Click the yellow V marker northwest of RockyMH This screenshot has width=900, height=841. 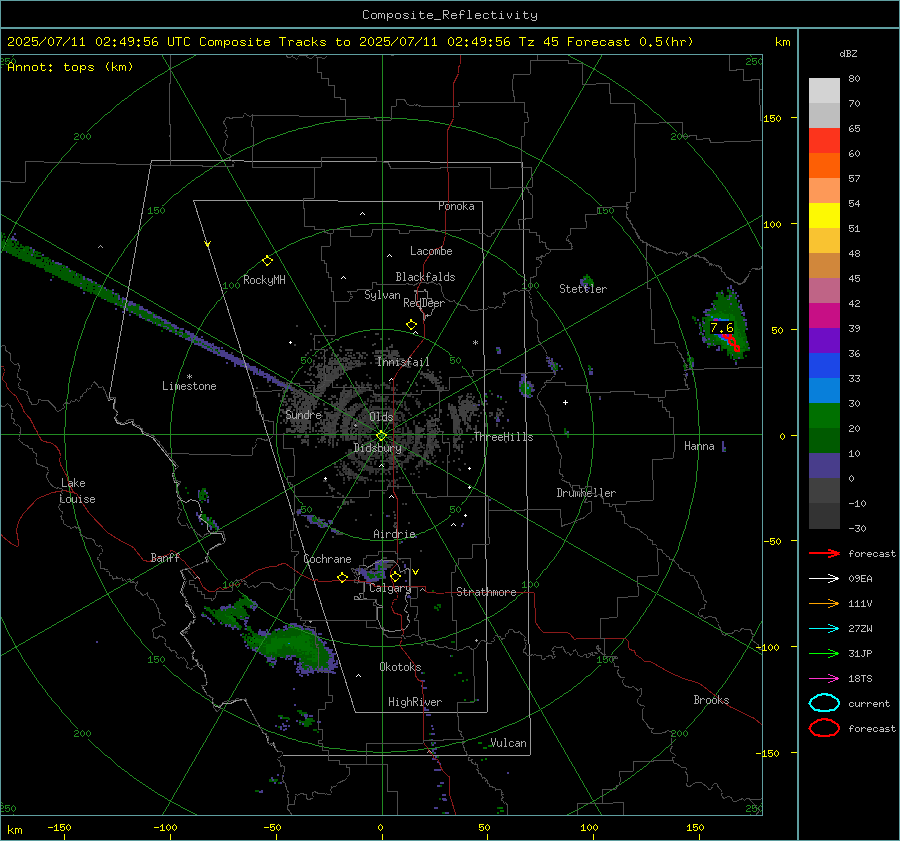point(208,244)
